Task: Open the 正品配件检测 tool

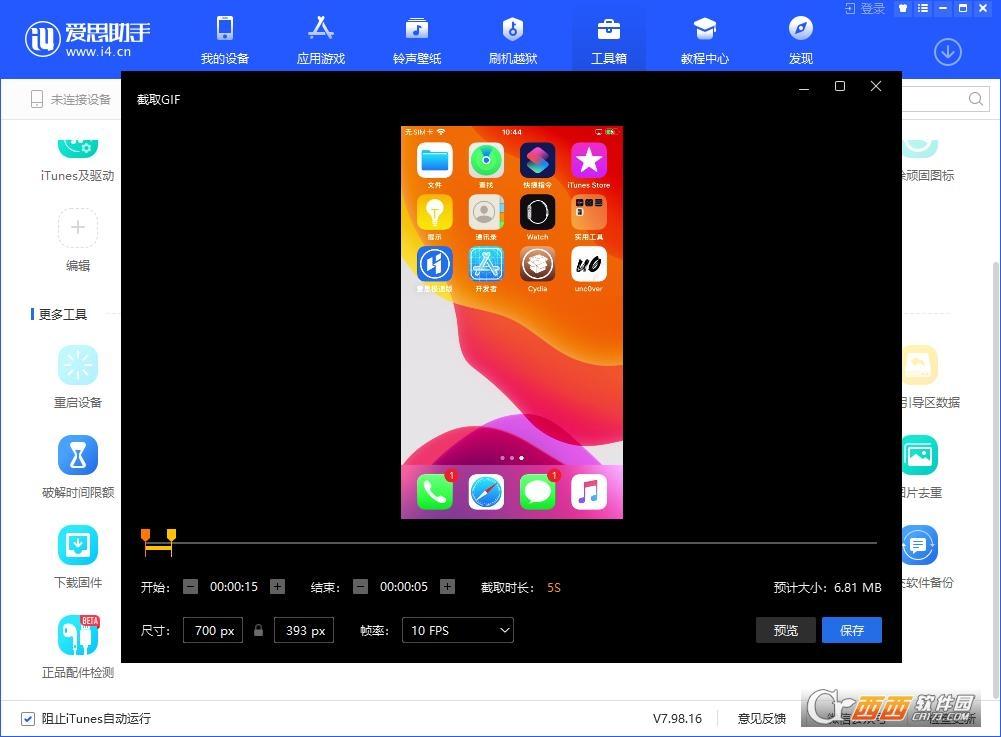Action: pyautogui.click(x=78, y=647)
